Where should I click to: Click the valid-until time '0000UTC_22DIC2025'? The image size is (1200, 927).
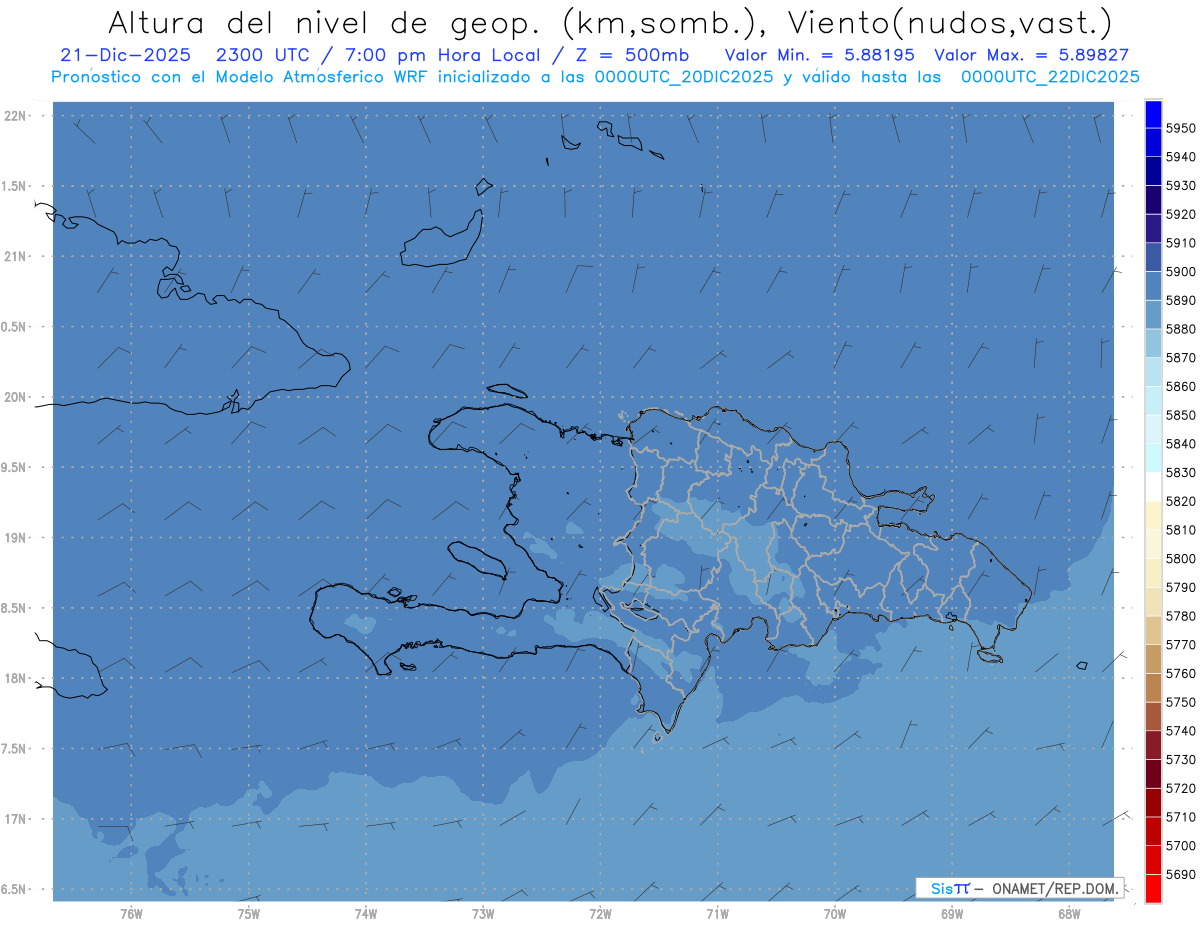1050,77
